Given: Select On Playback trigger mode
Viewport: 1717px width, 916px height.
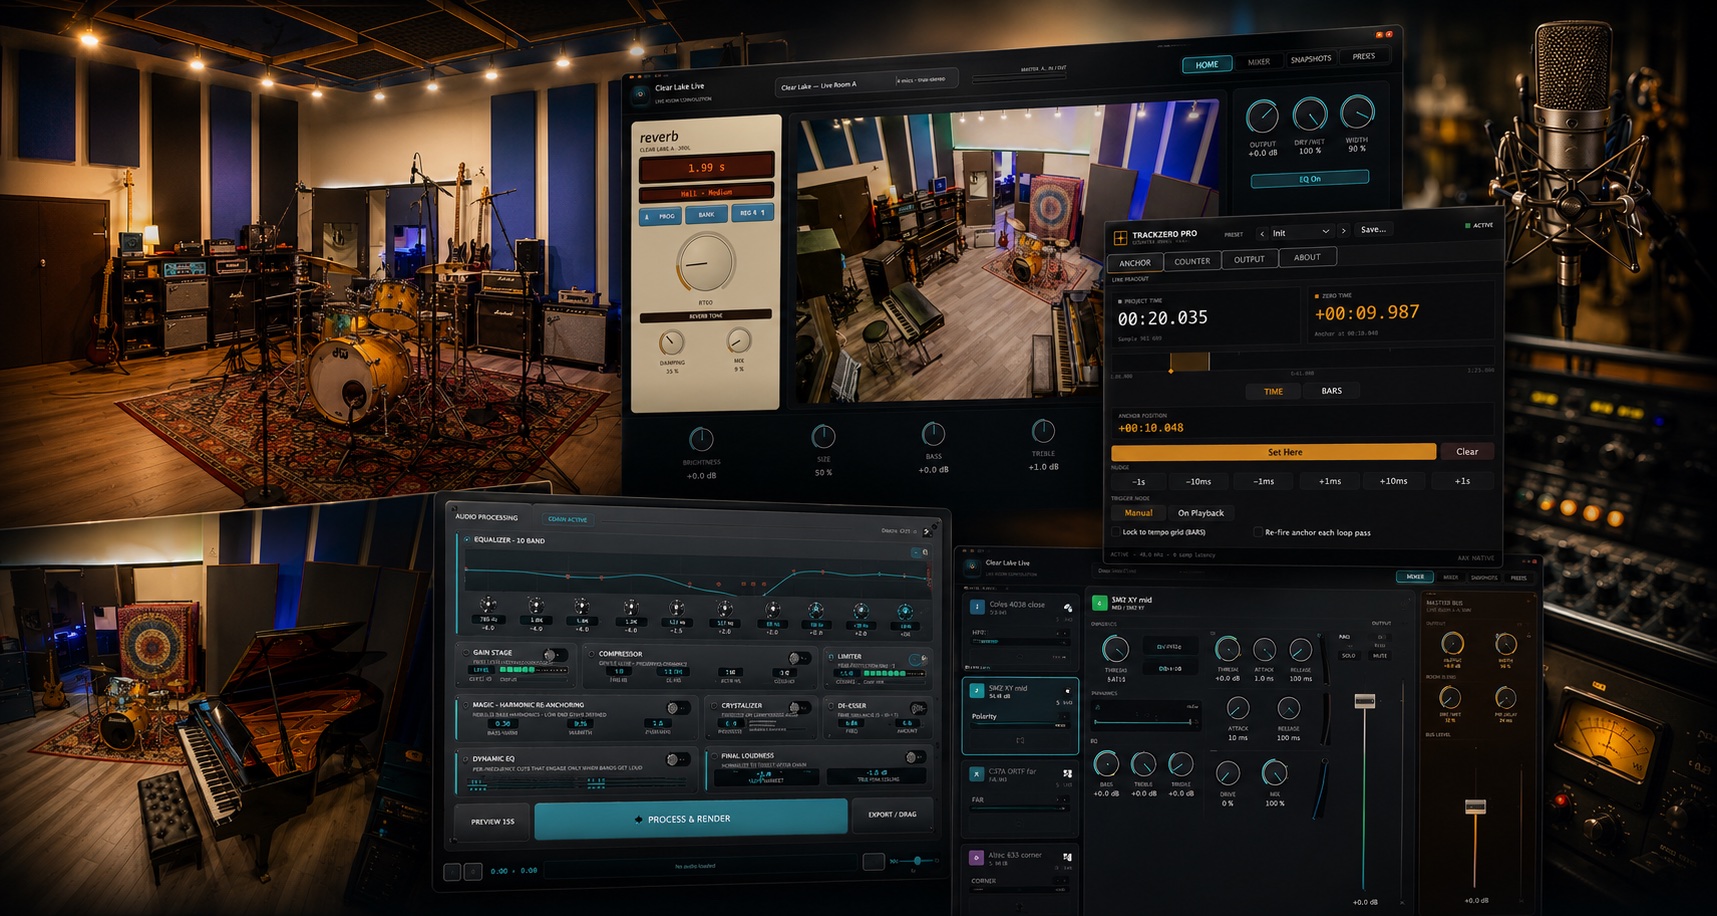Looking at the screenshot, I should 1200,513.
